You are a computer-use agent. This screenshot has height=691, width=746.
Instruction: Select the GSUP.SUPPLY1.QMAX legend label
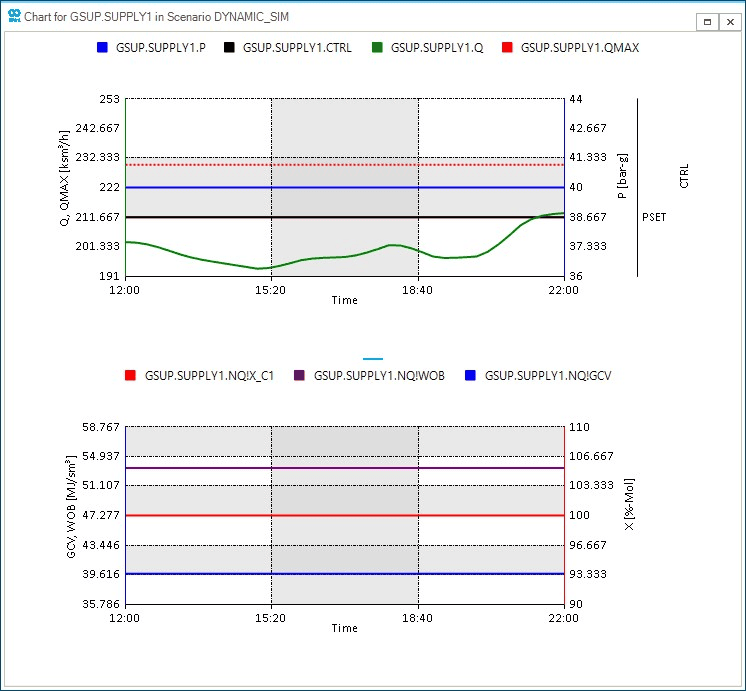coord(580,47)
